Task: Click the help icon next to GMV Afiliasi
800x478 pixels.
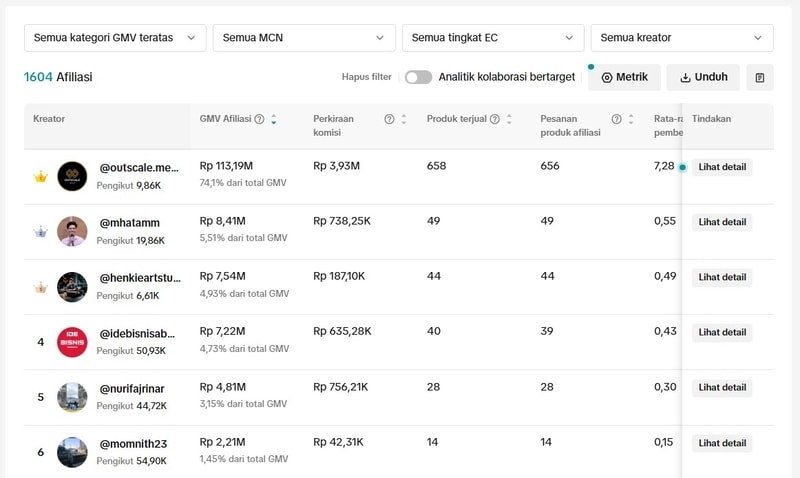Action: point(259,119)
